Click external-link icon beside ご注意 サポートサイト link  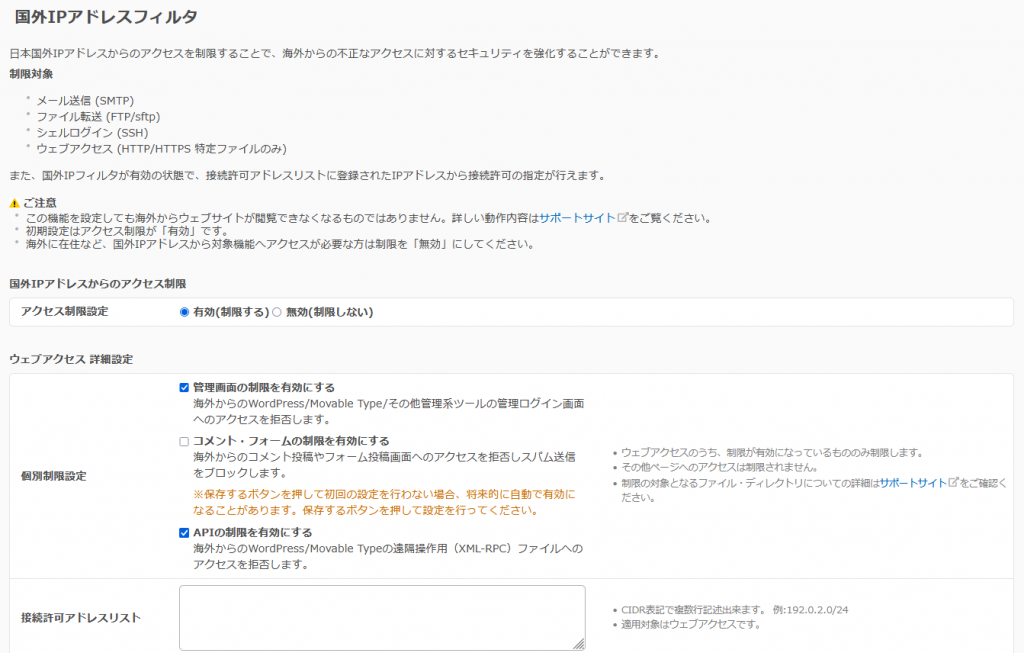622,218
